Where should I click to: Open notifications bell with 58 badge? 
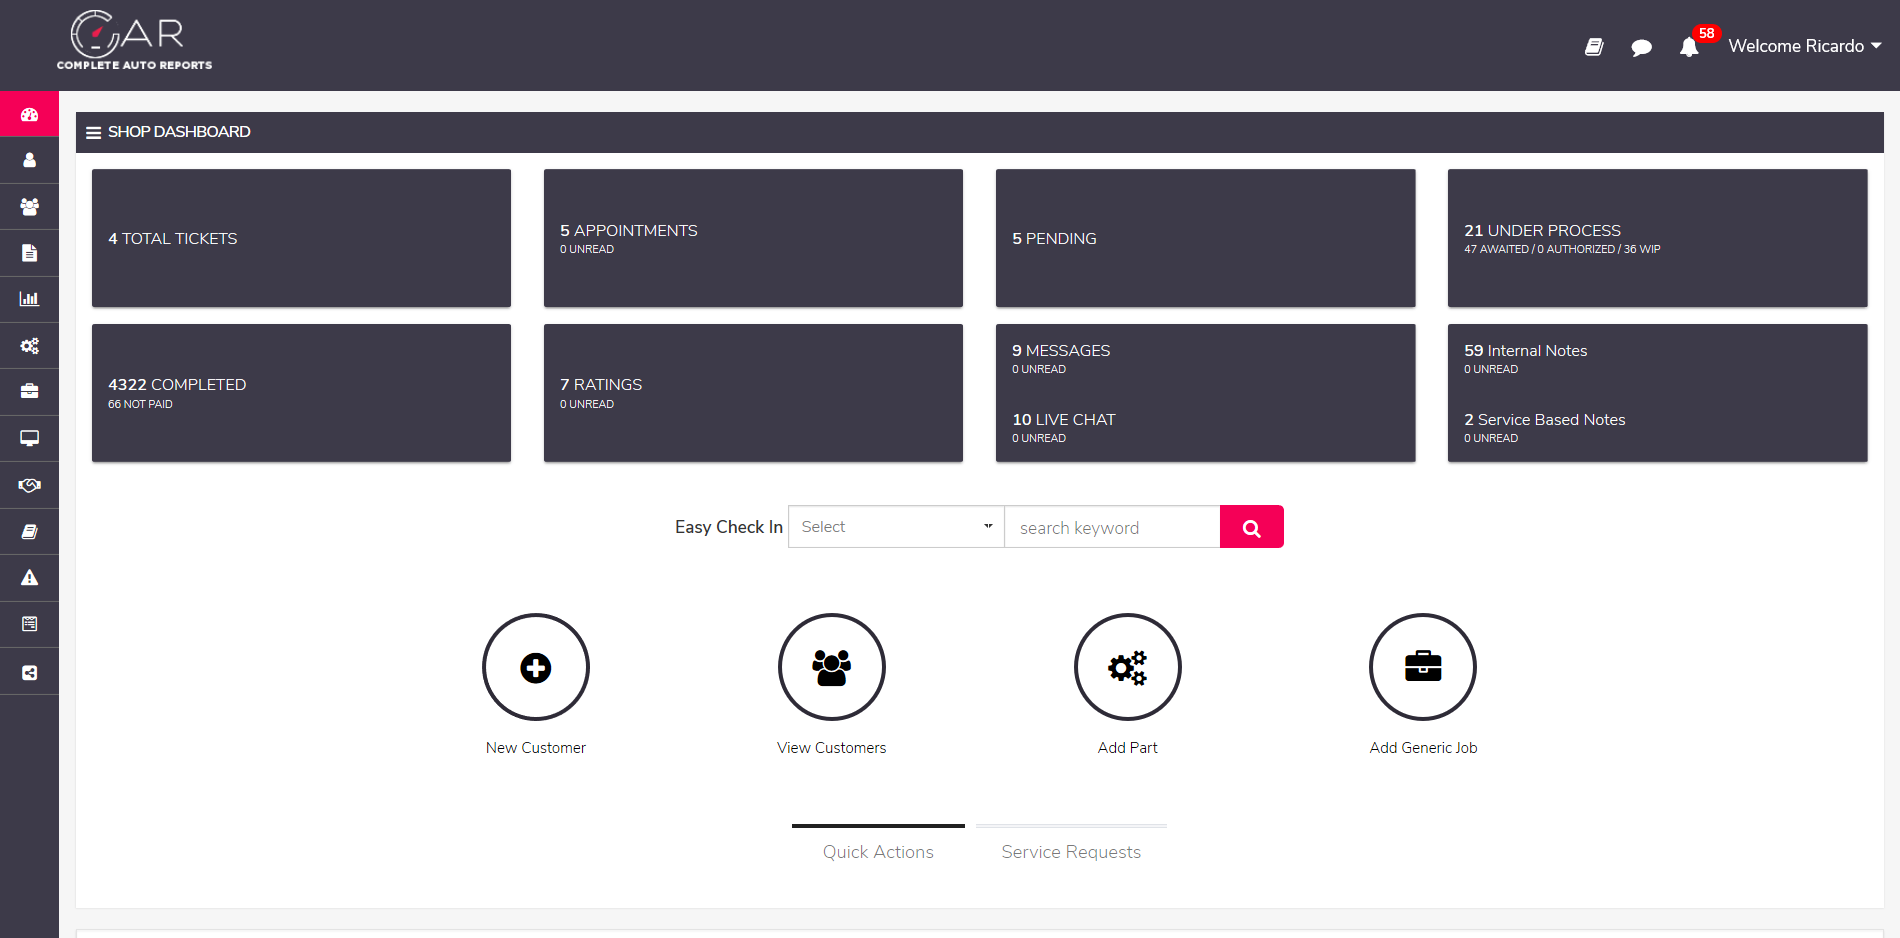coord(1689,46)
